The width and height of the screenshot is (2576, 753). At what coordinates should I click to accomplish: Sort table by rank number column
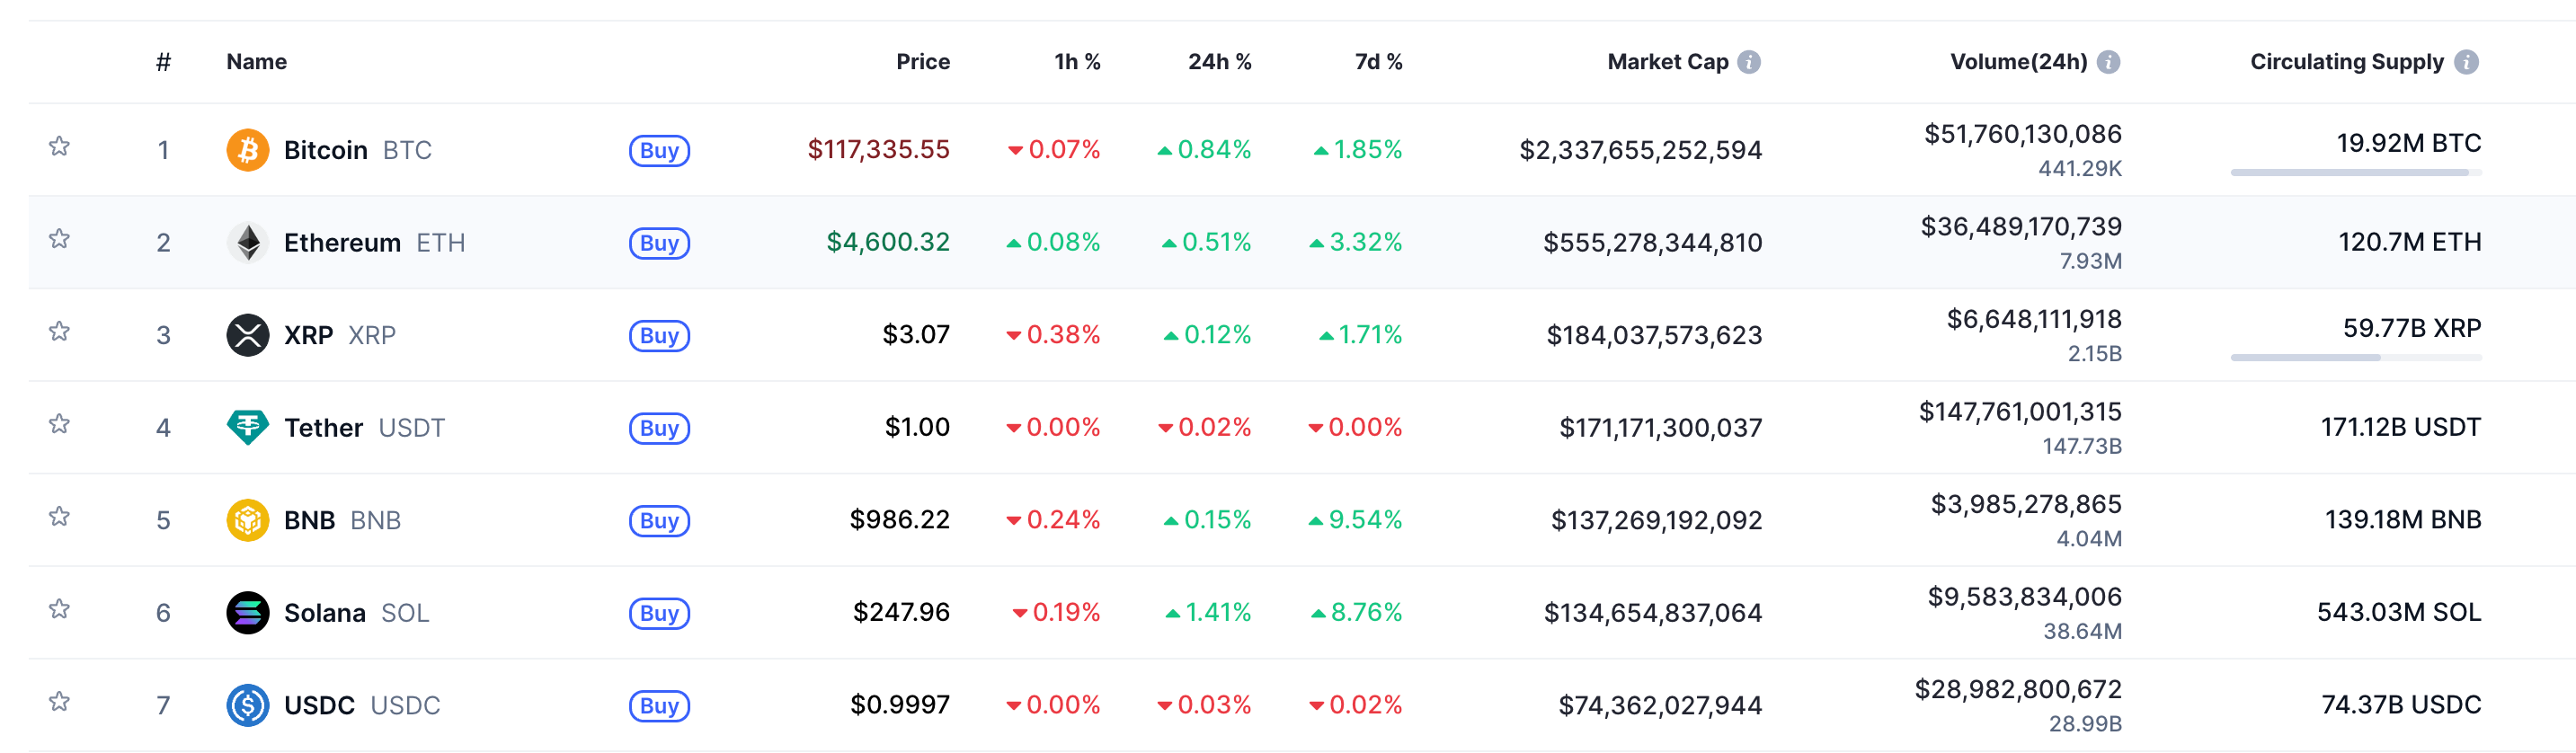point(163,62)
